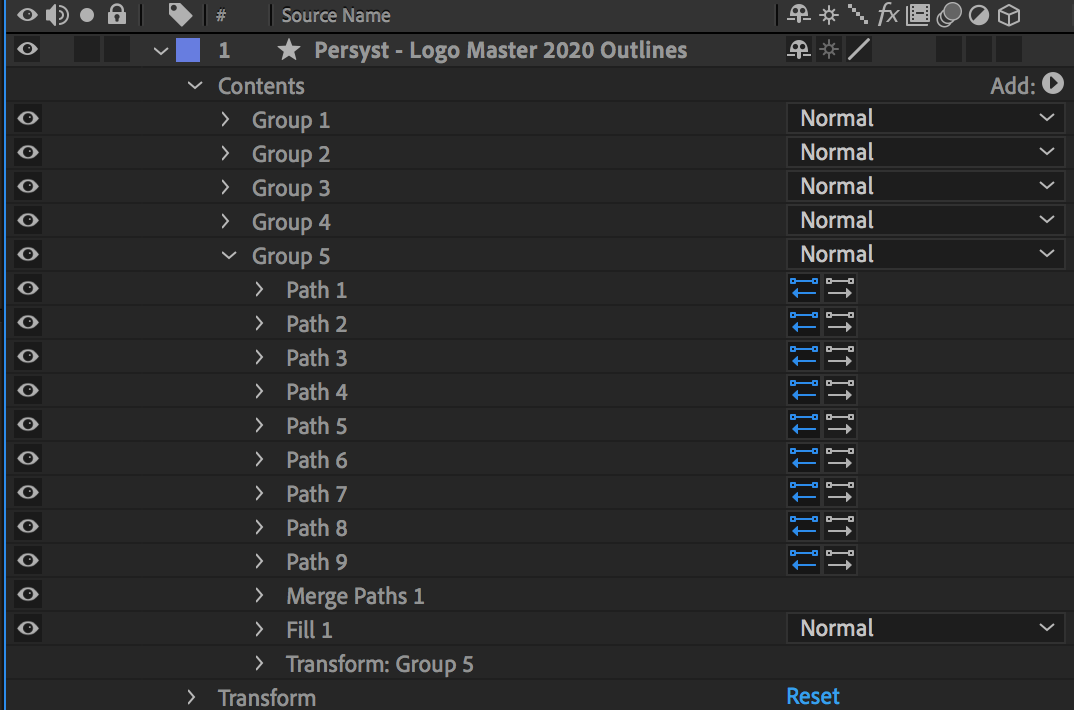Open the blending mode dropdown for Group 2

(924, 151)
